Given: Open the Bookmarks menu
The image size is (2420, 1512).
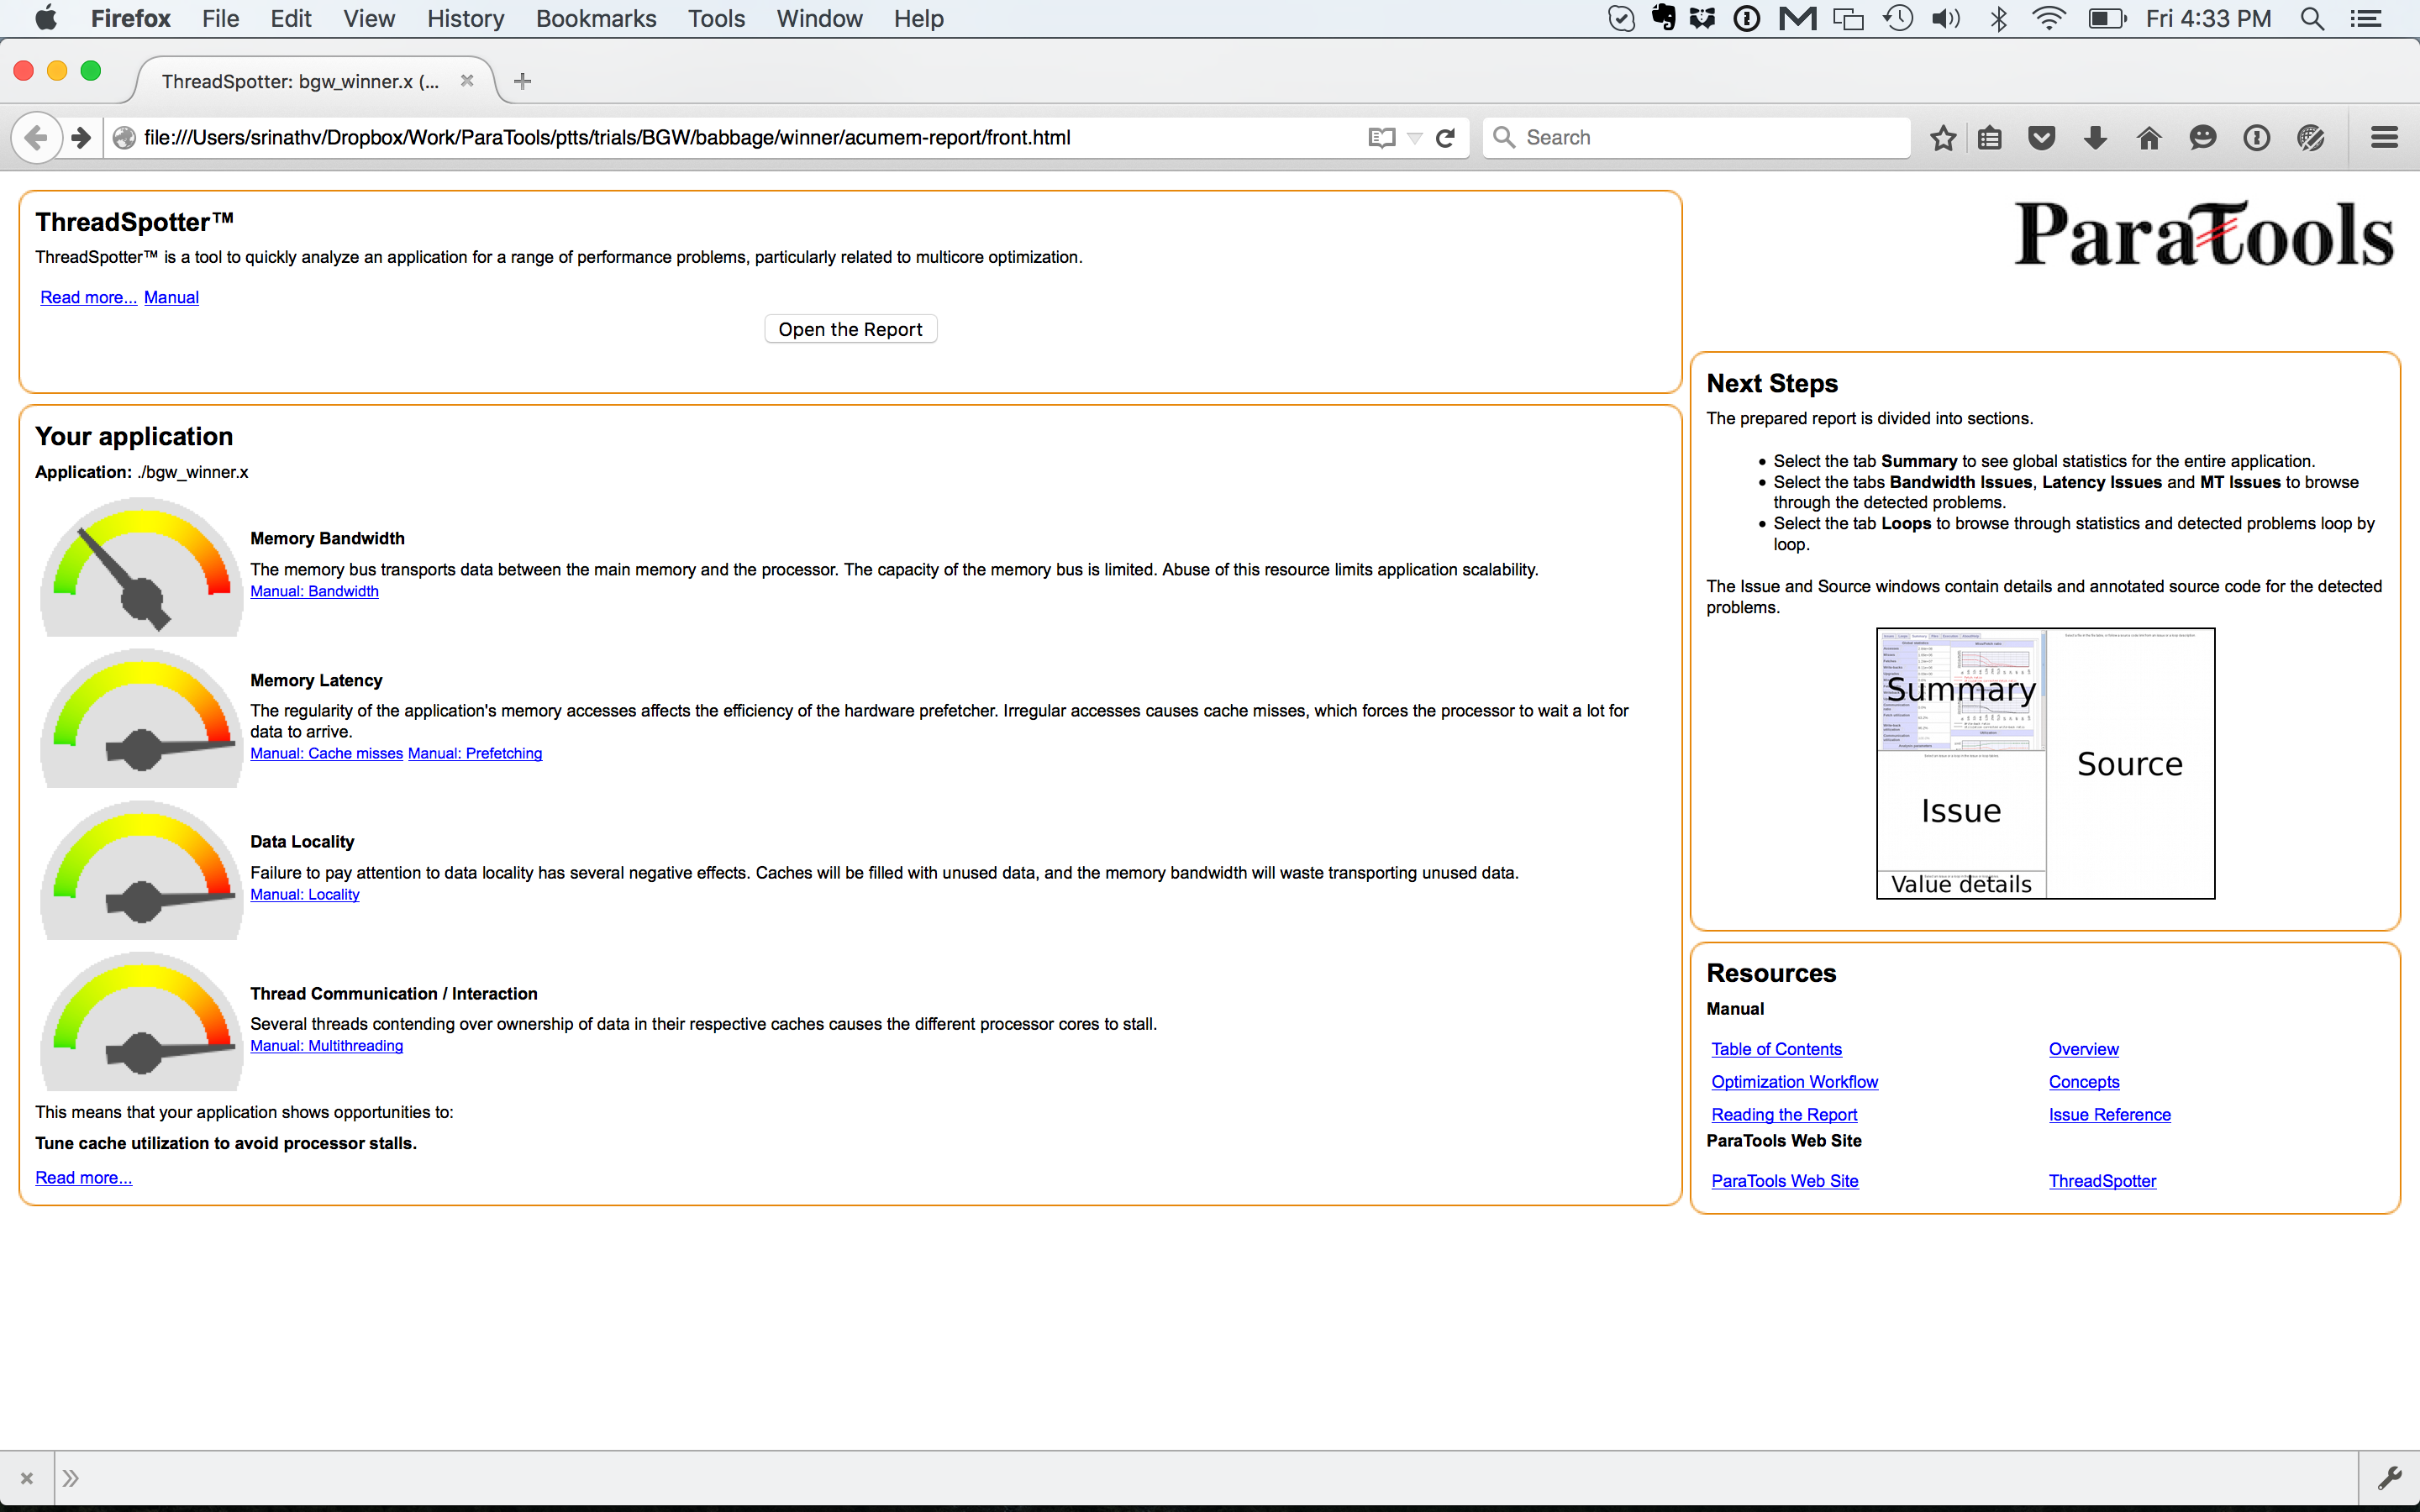Looking at the screenshot, I should pyautogui.click(x=596, y=18).
